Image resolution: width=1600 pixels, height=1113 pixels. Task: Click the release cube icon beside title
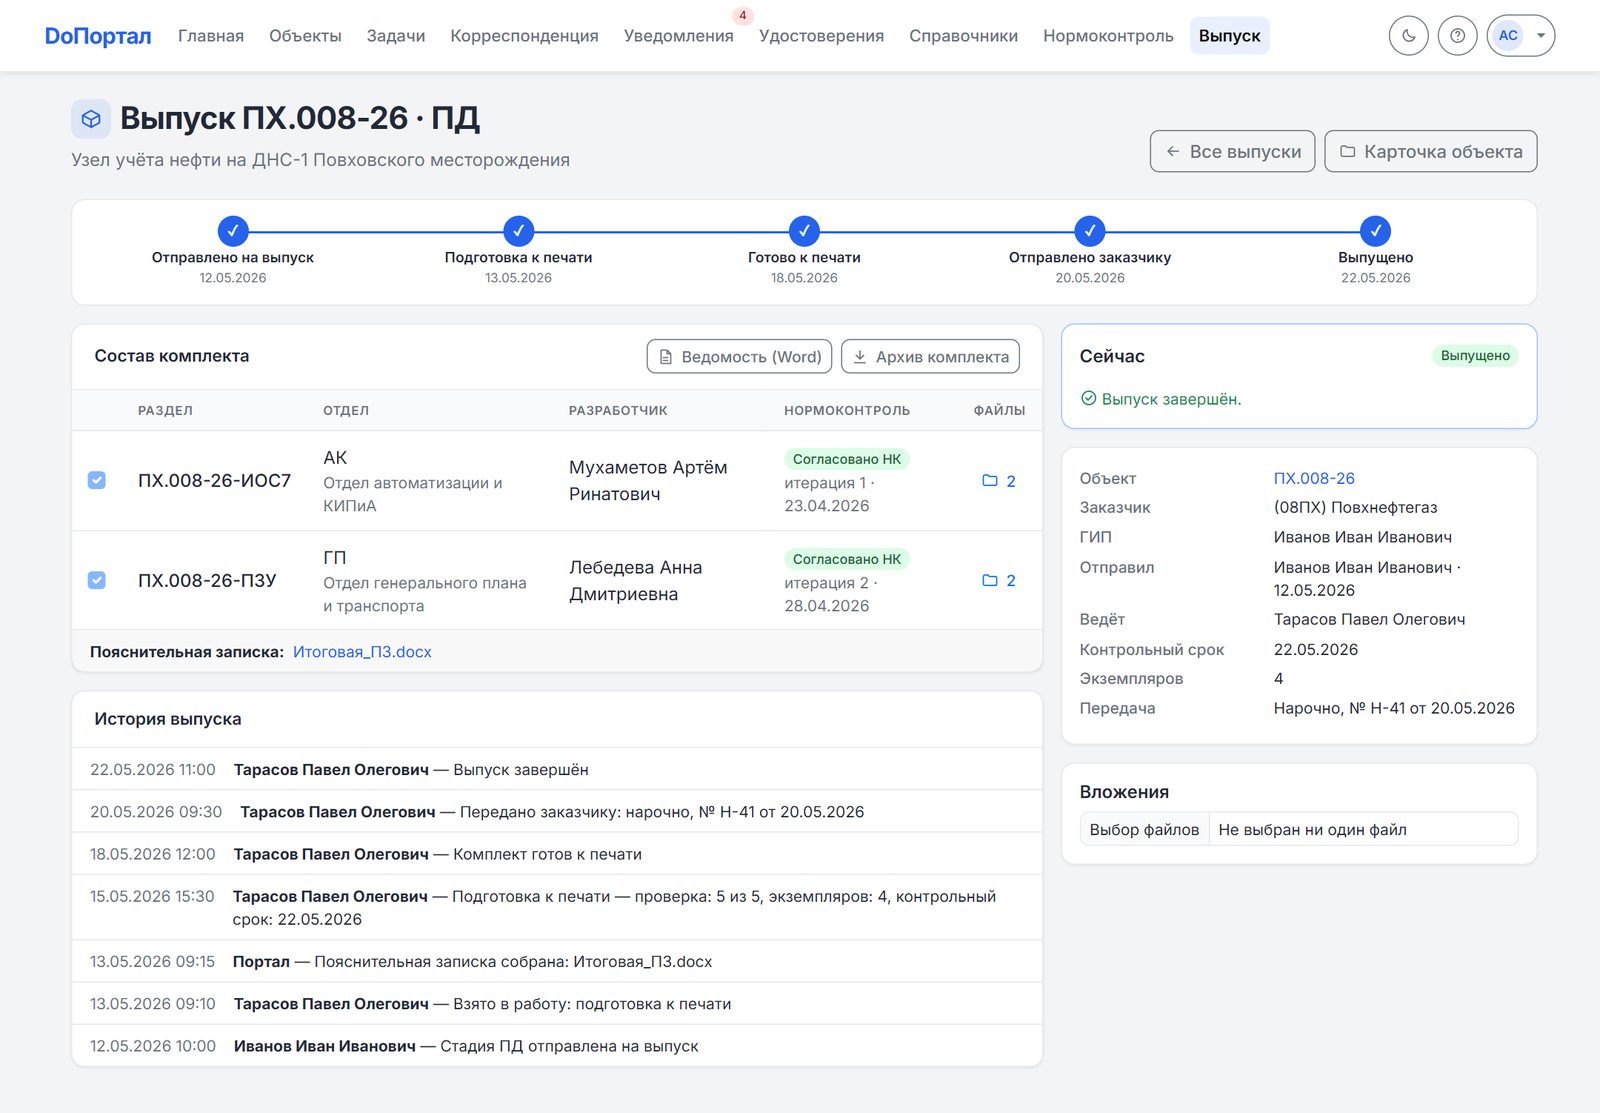pyautogui.click(x=91, y=119)
